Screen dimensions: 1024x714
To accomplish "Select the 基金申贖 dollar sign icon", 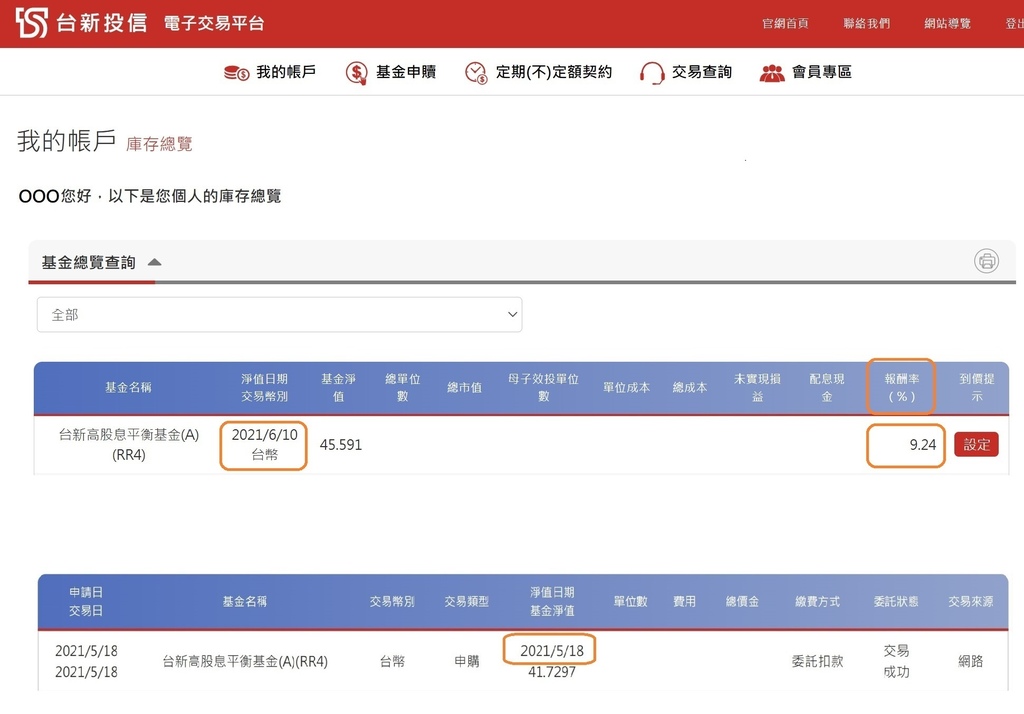I will [356, 71].
